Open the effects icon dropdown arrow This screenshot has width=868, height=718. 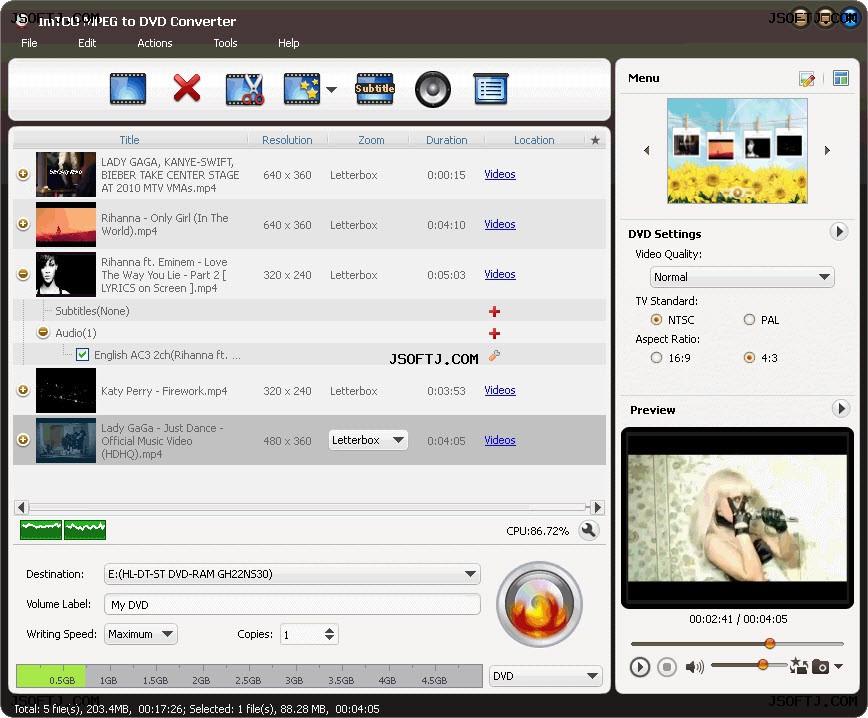[x=332, y=89]
